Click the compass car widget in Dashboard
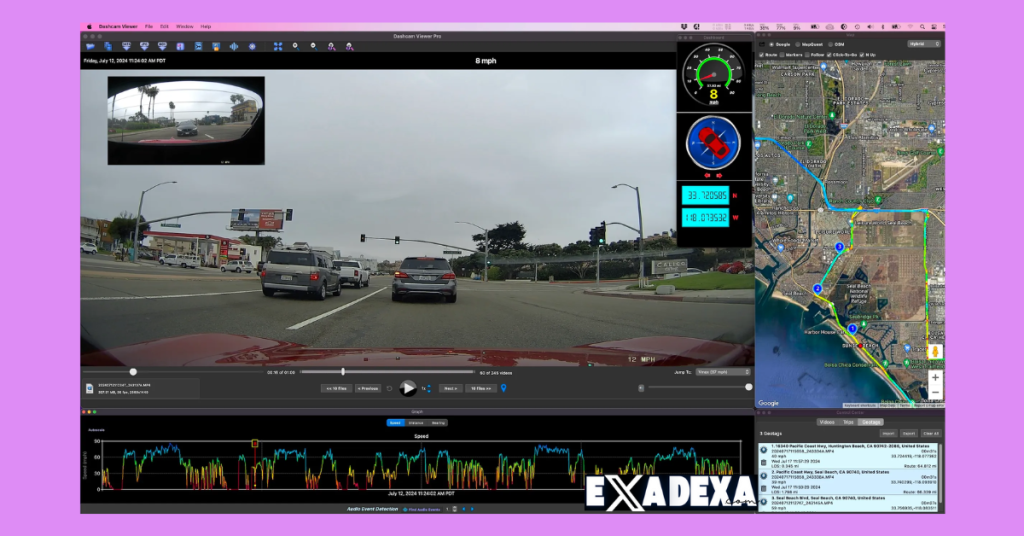Screen dimensions: 1024x536 pos(713,142)
